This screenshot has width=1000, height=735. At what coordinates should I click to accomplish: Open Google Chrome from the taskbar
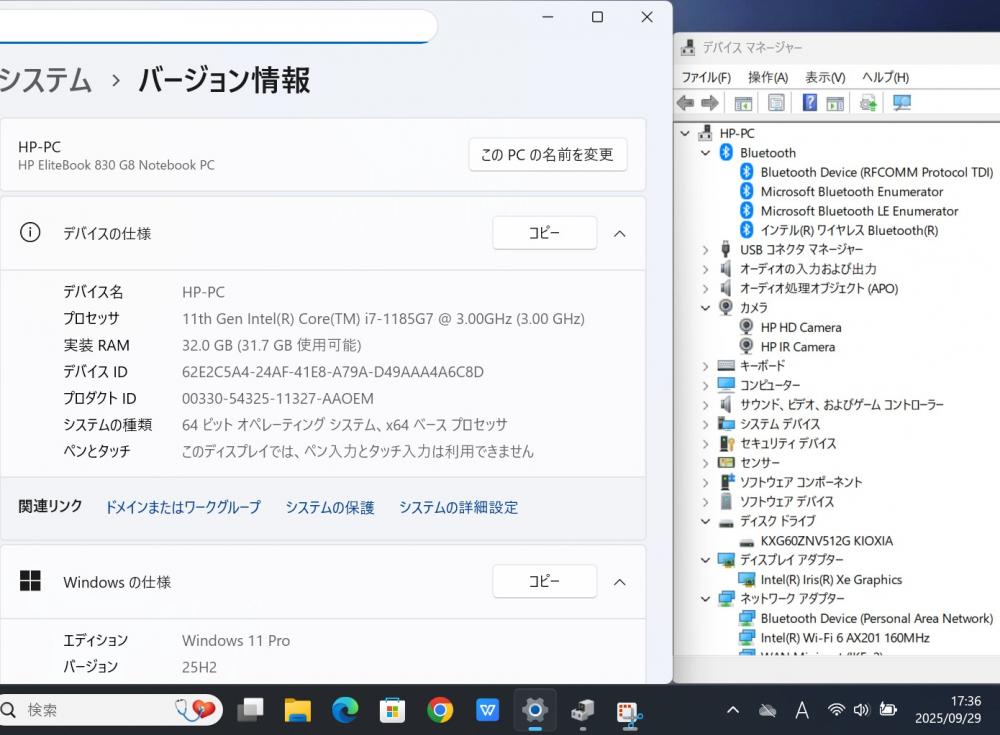440,710
